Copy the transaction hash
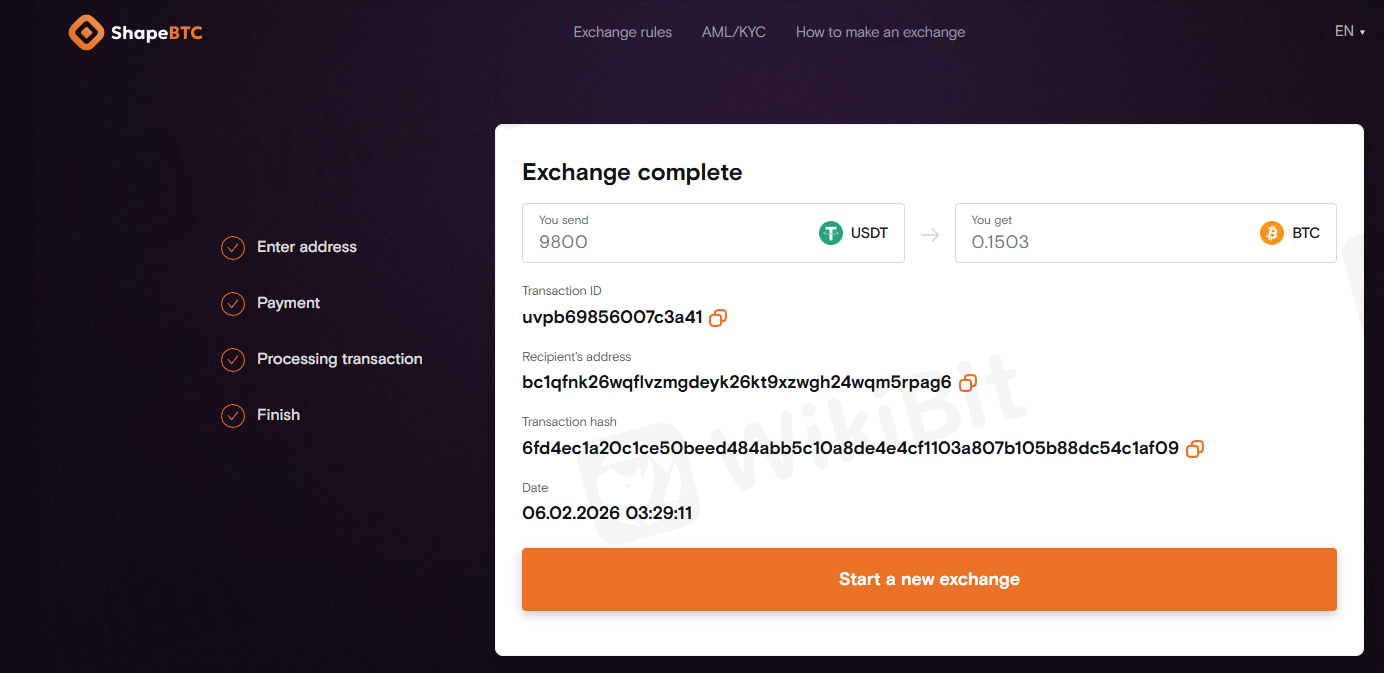This screenshot has height=673, width=1384. pyautogui.click(x=1195, y=449)
